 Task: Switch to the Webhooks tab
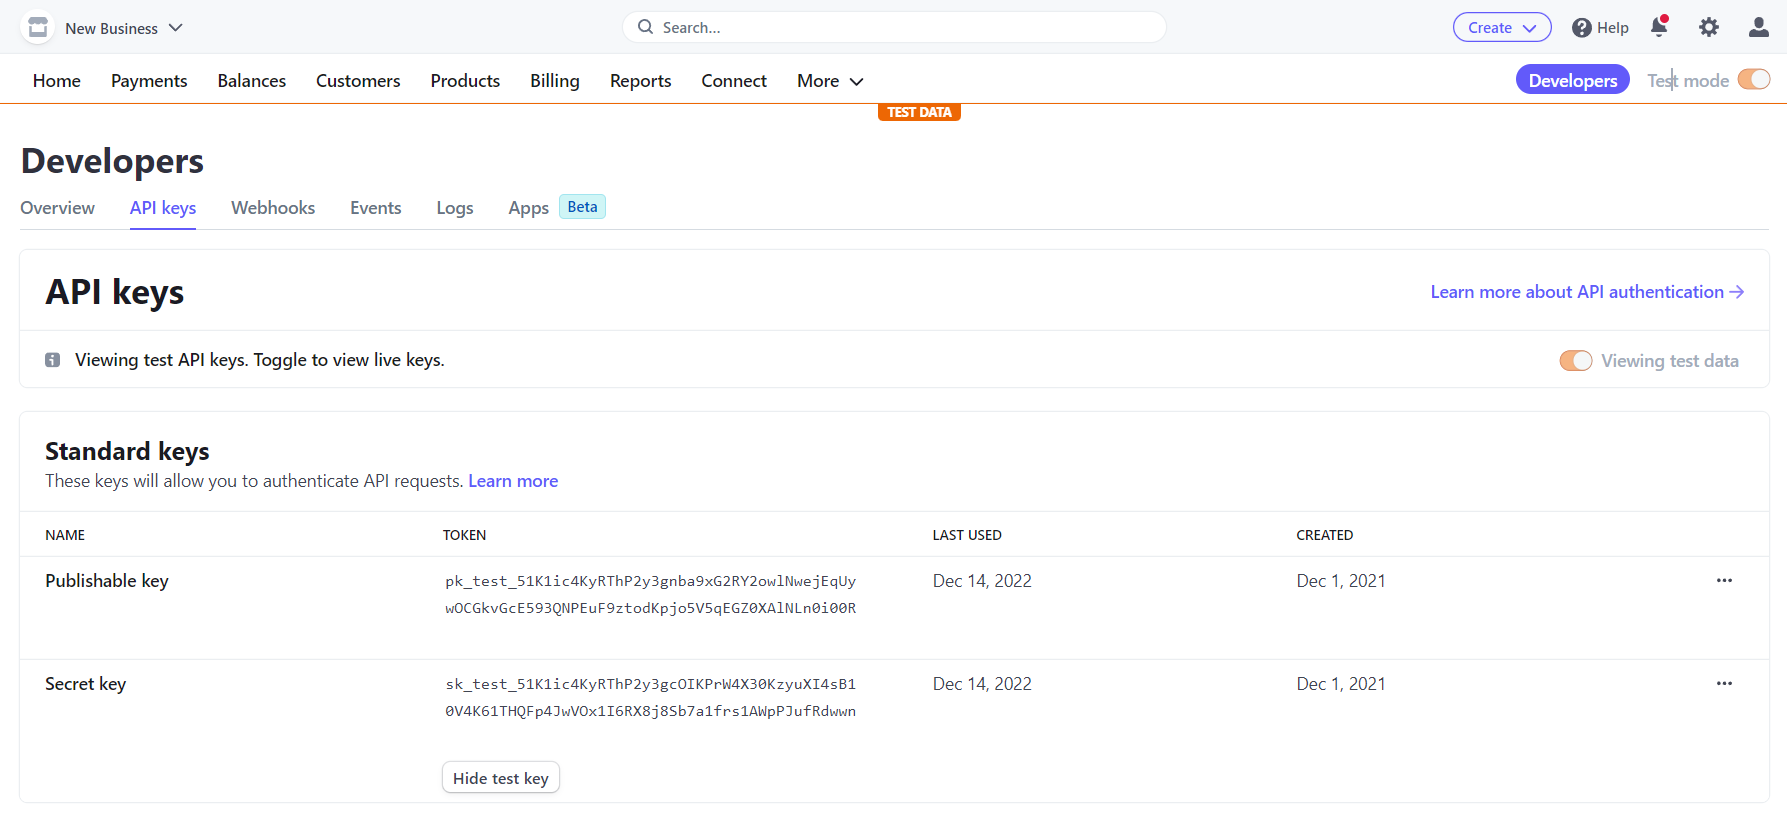(273, 208)
